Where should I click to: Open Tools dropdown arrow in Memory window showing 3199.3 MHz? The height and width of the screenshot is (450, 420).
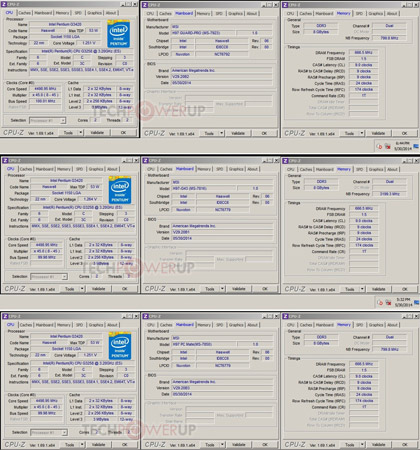(x=362, y=289)
